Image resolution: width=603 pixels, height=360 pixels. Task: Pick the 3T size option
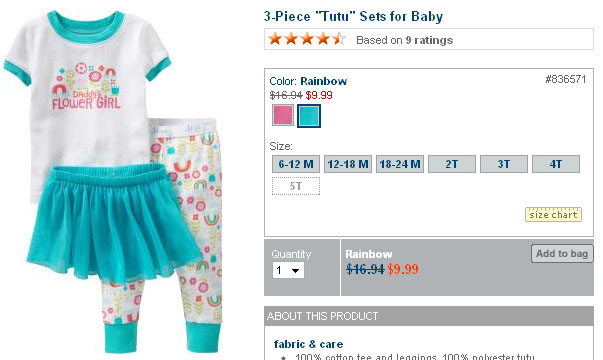[504, 164]
